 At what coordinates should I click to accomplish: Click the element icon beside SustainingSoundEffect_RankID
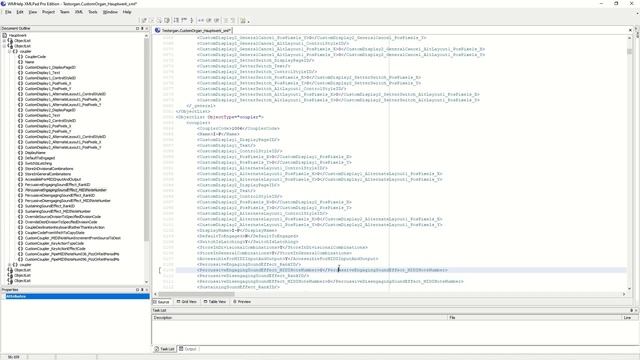click(20, 206)
